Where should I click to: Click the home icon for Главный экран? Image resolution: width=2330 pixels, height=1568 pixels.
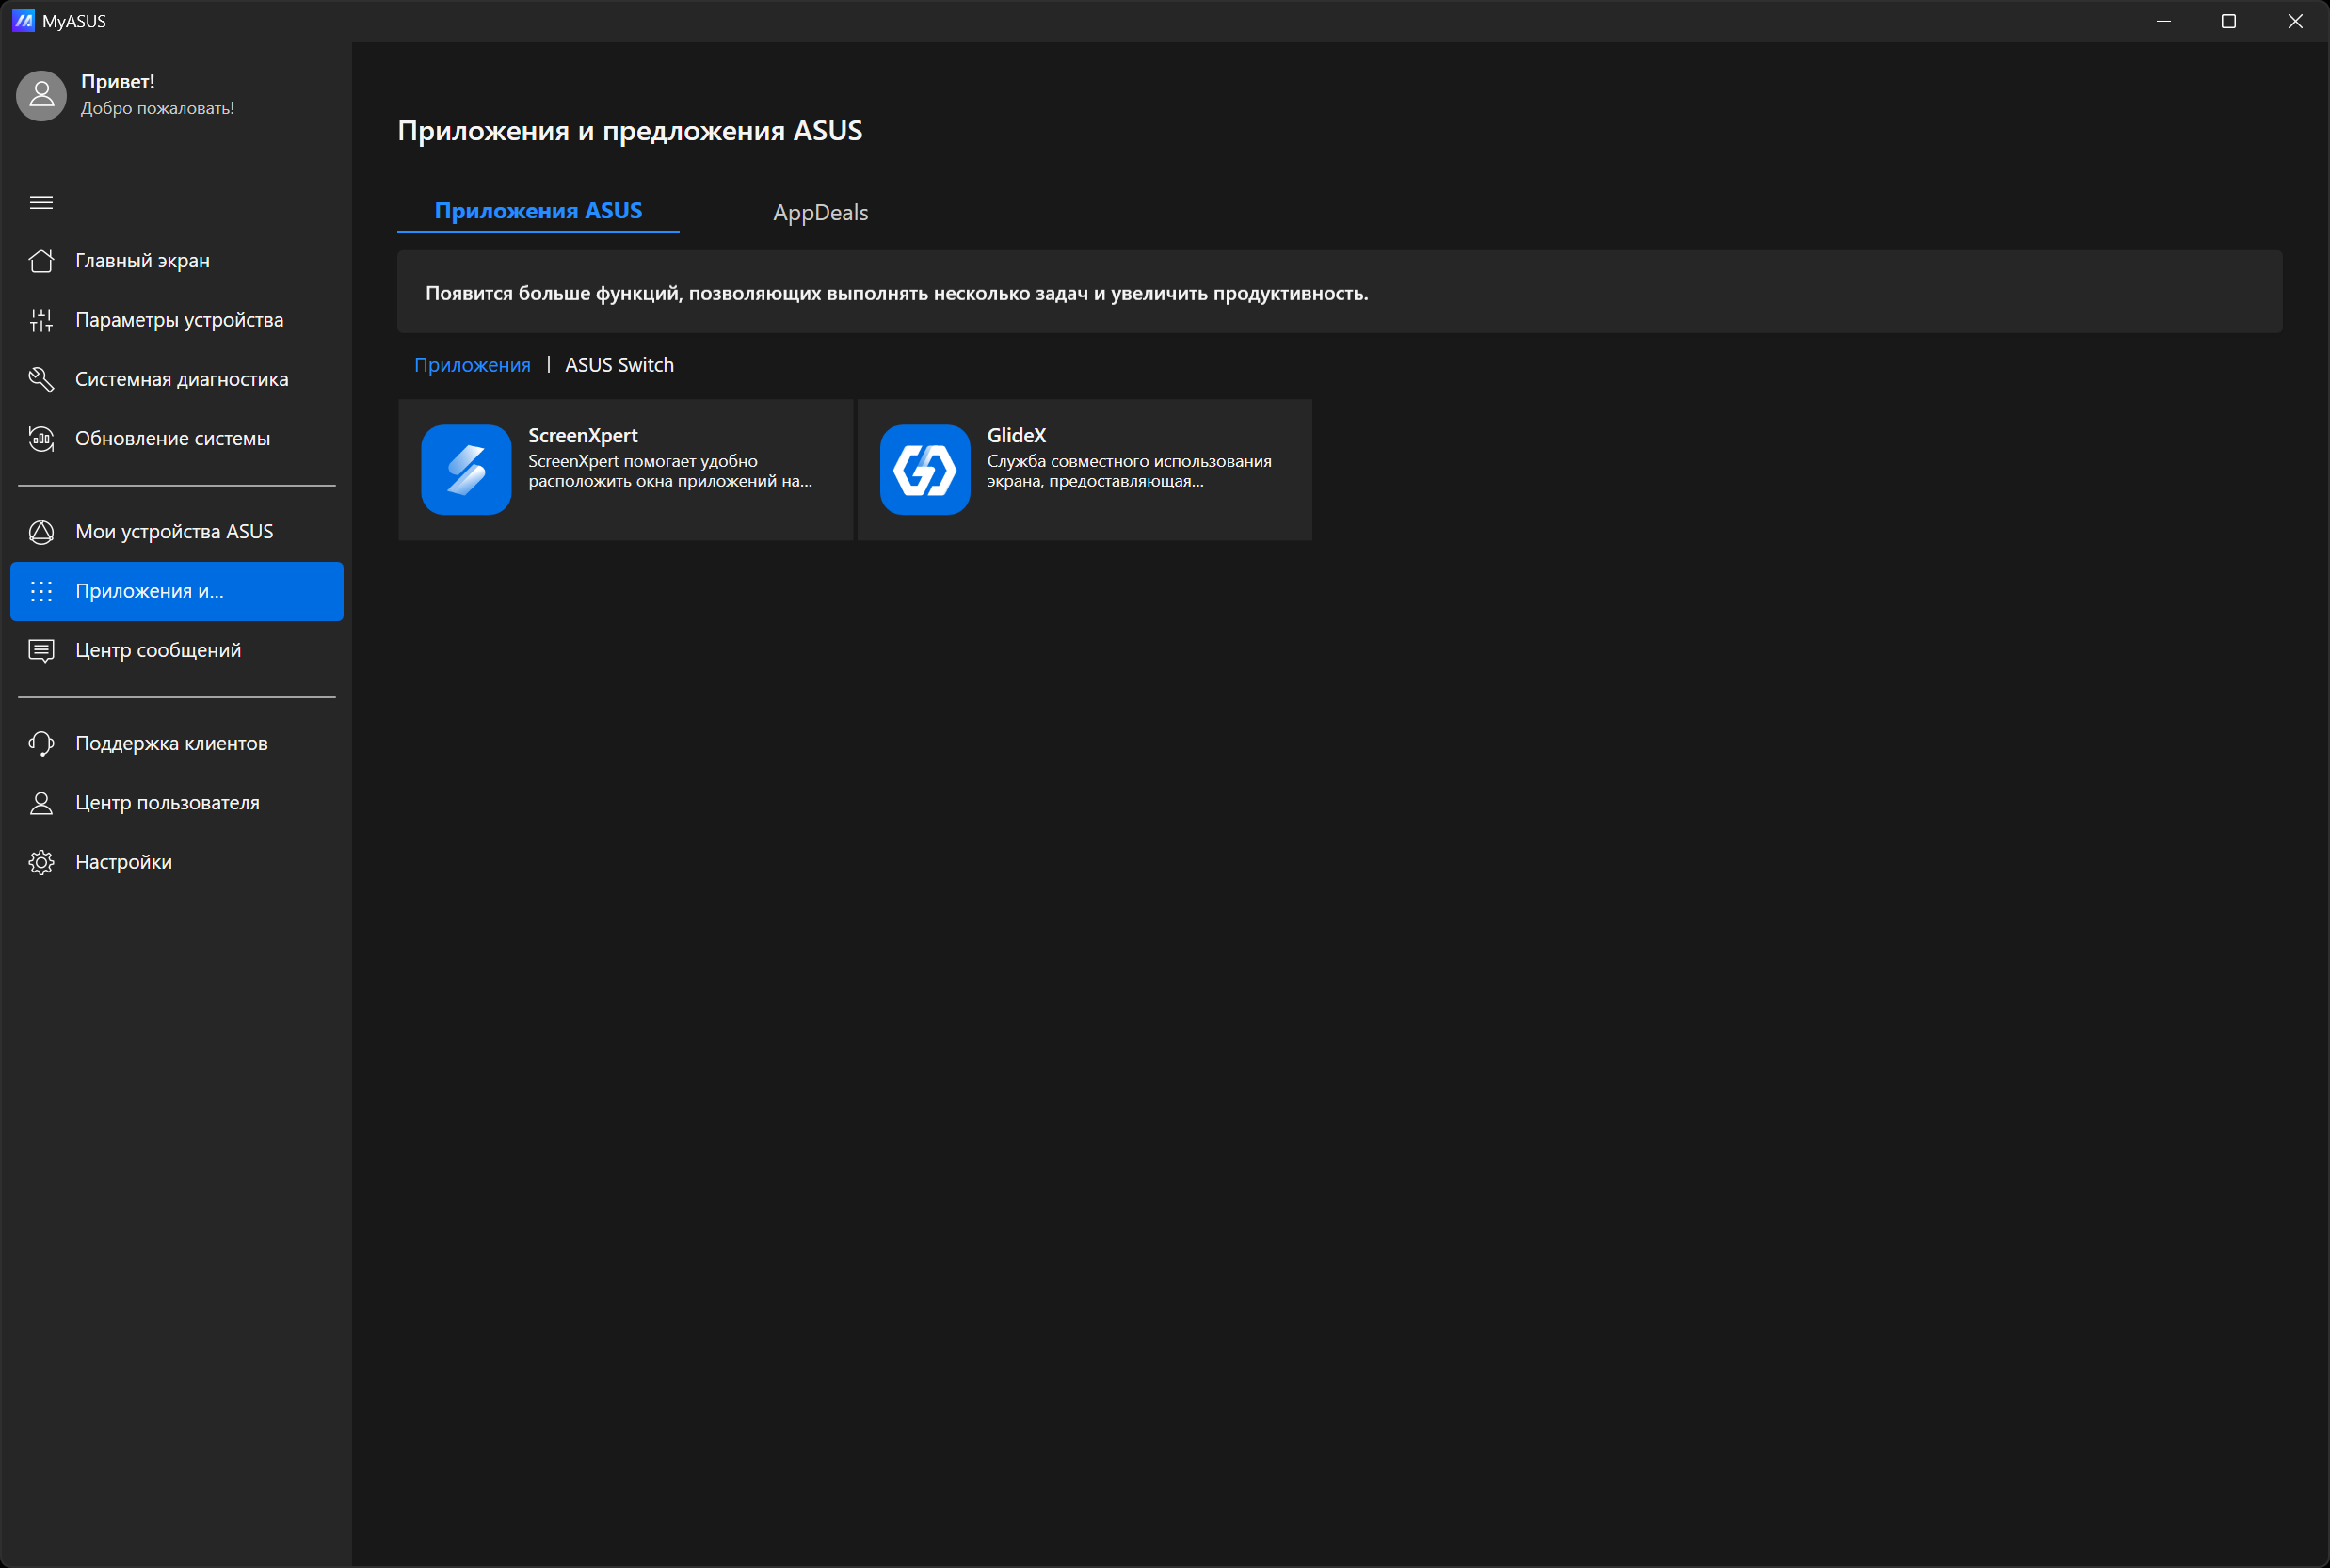click(x=41, y=261)
